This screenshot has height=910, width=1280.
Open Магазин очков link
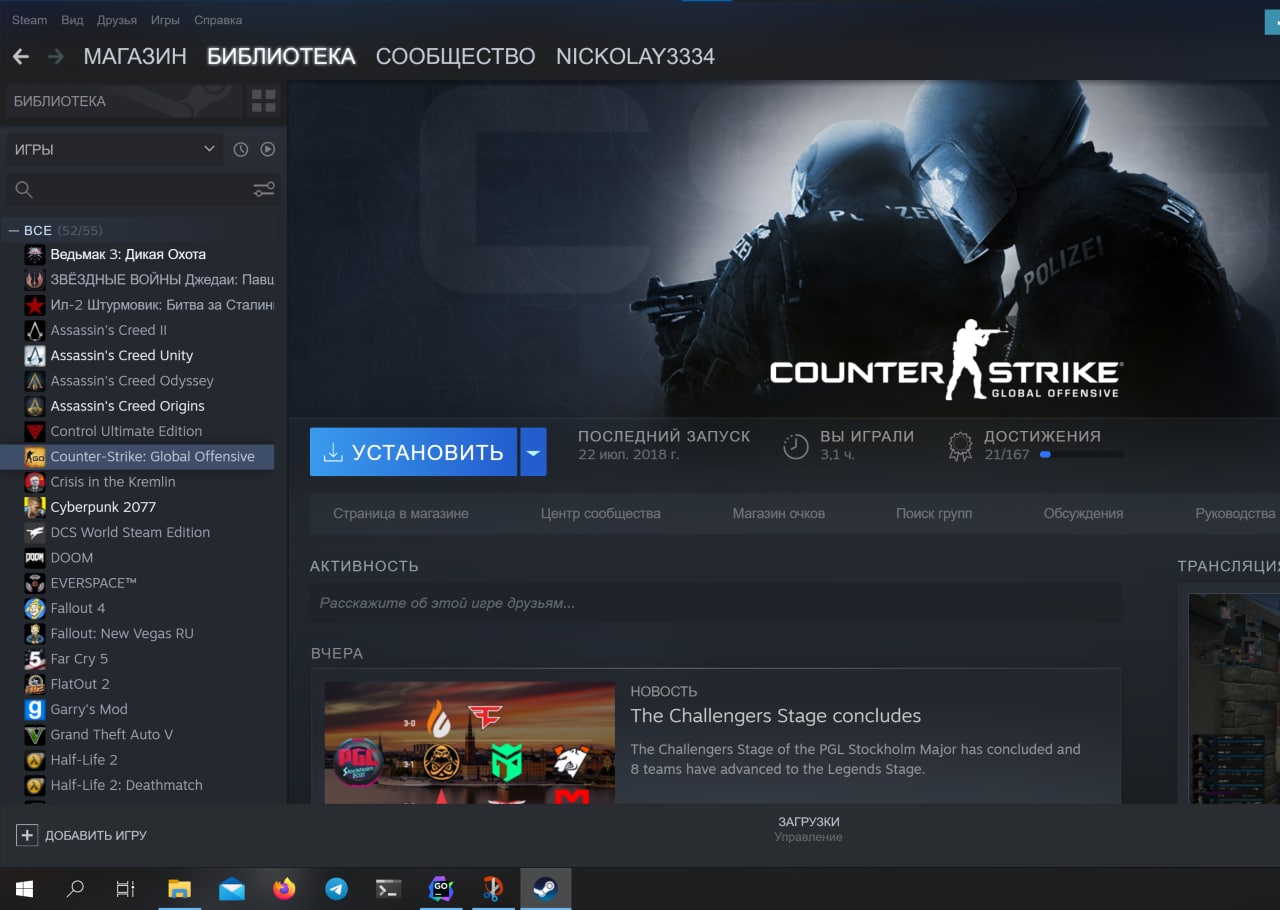tap(778, 513)
